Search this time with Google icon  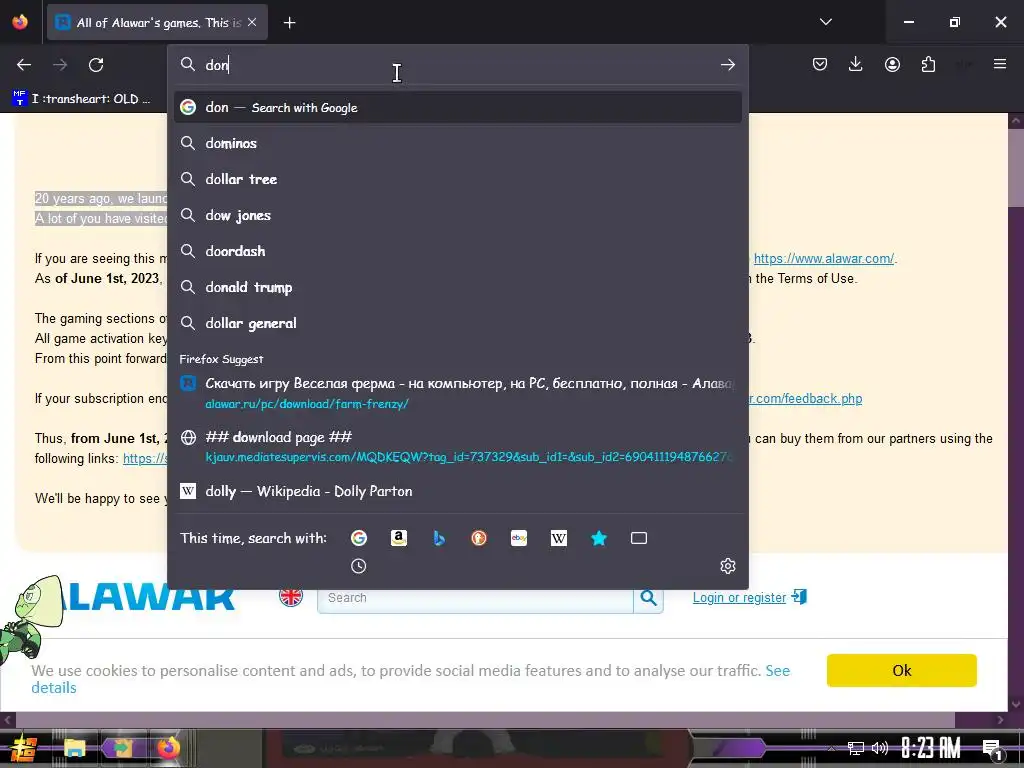coord(359,537)
